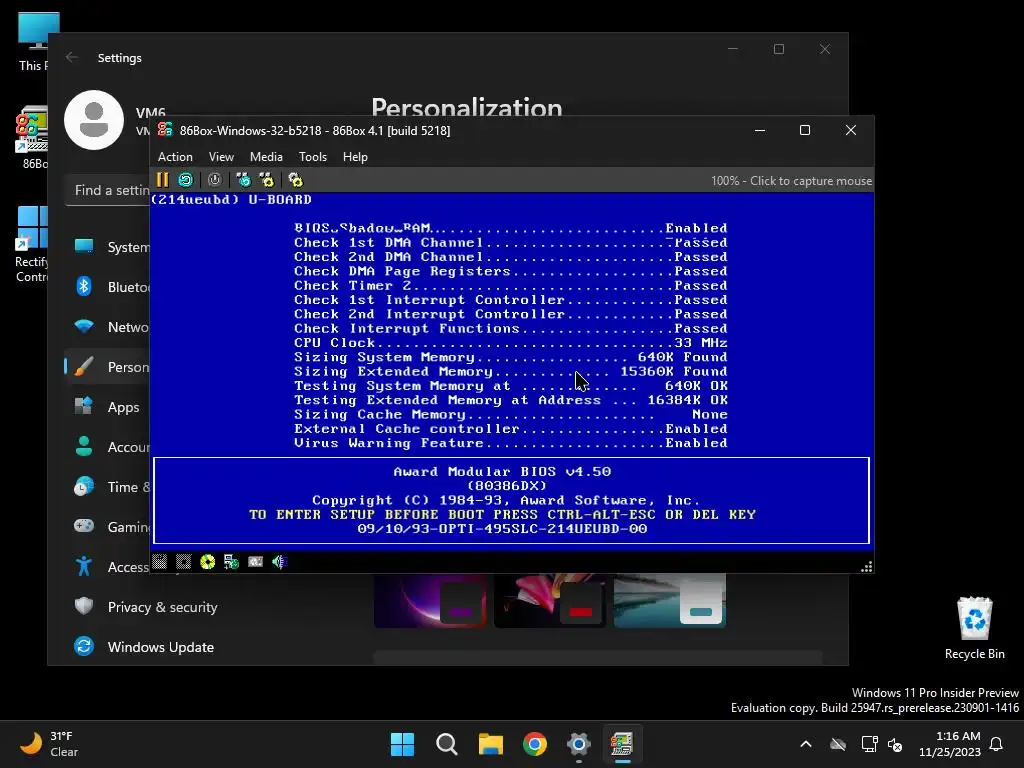Open clock and calendar 1:16 AM
The image size is (1024, 768).
click(950, 744)
